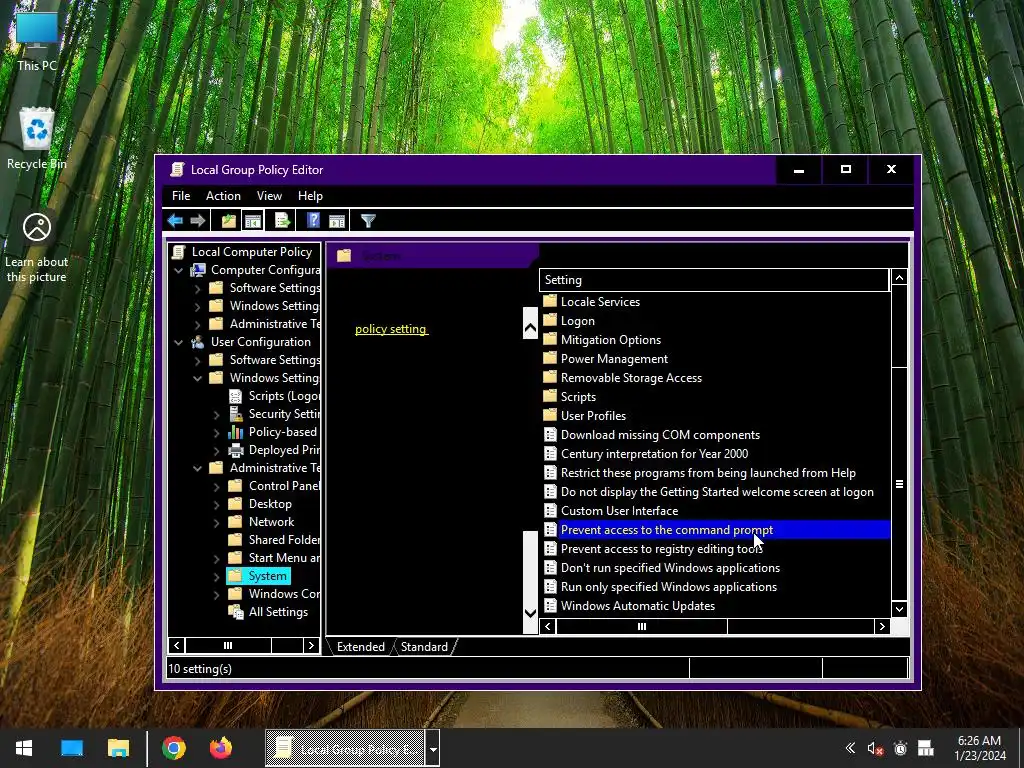Show hidden tray icons chevron

(x=850, y=748)
